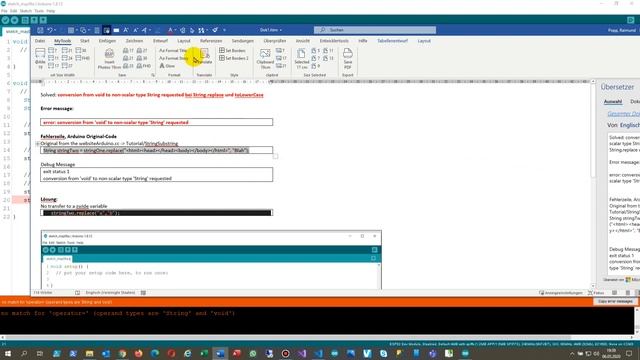This screenshot has height=360, width=640.
Task: Click the Fokus mode status bar icon
Action: pos(596,293)
